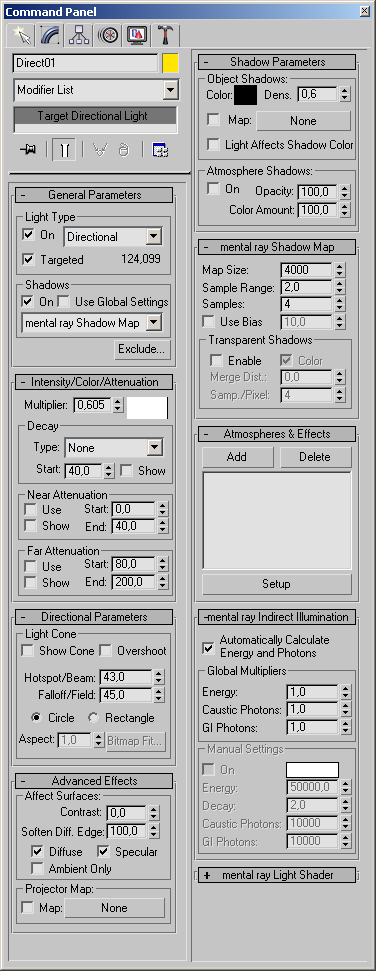The image size is (376, 971).
Task: Open the Modifier List dropdown
Action: tap(170, 90)
